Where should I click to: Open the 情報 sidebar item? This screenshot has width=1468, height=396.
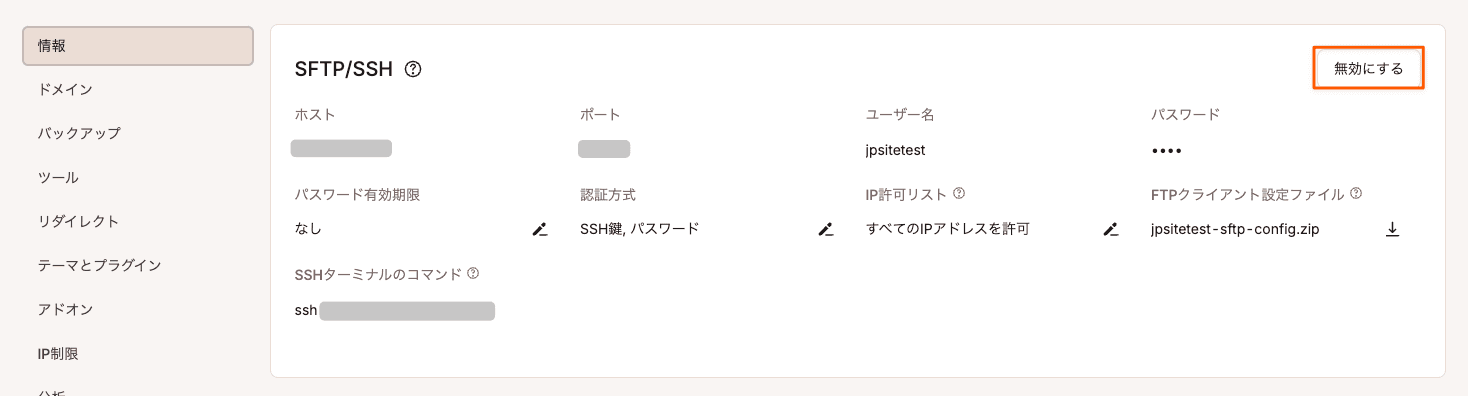[138, 46]
